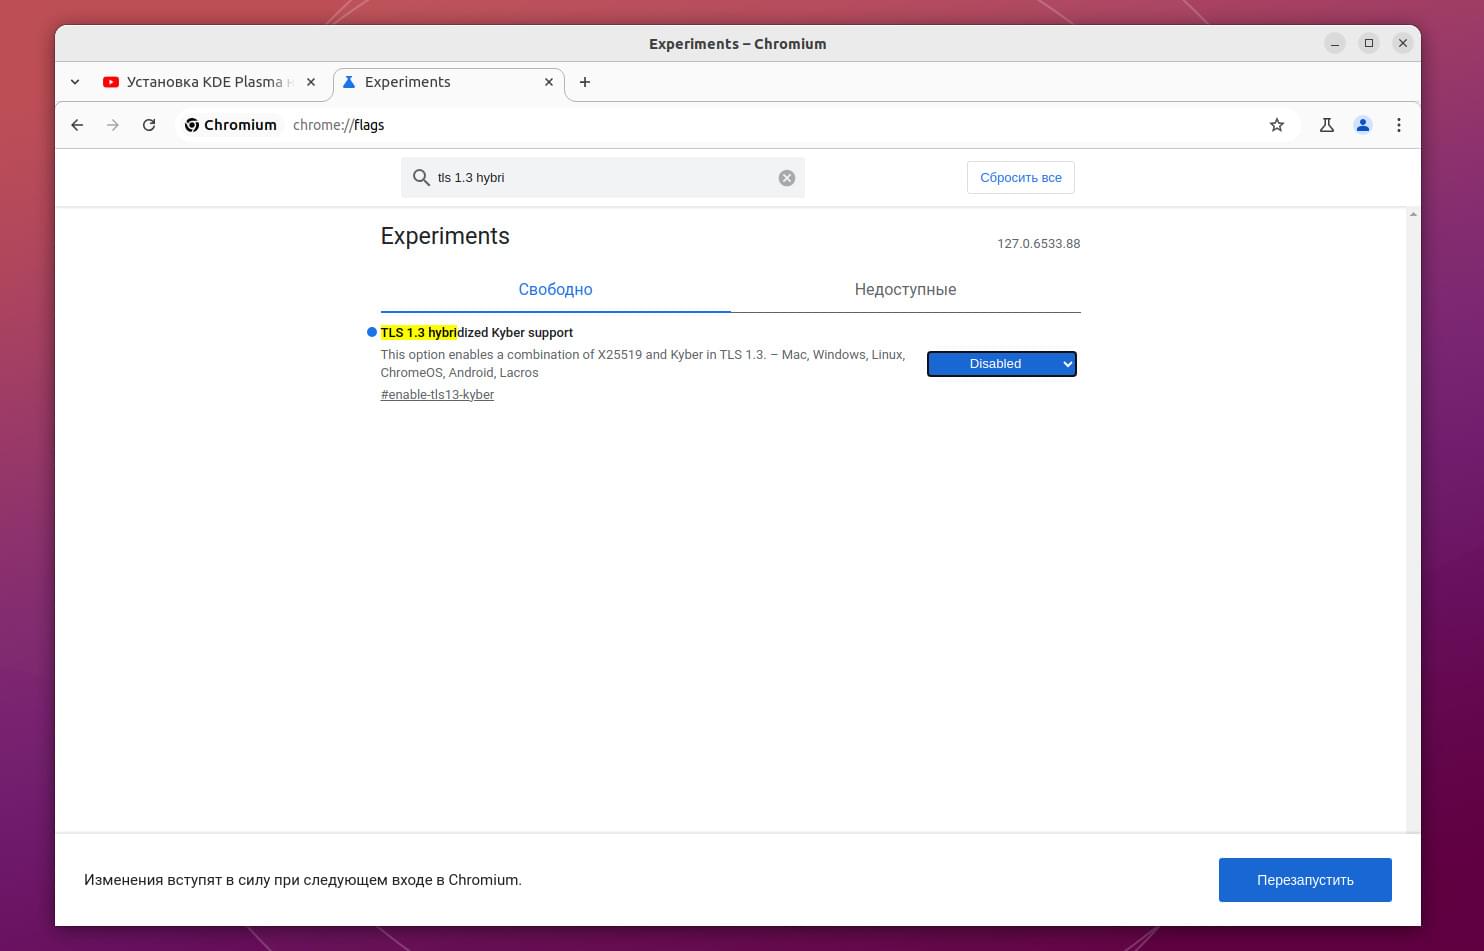Maximize the Chromium window
Viewport: 1484px width, 951px height.
click(x=1369, y=43)
